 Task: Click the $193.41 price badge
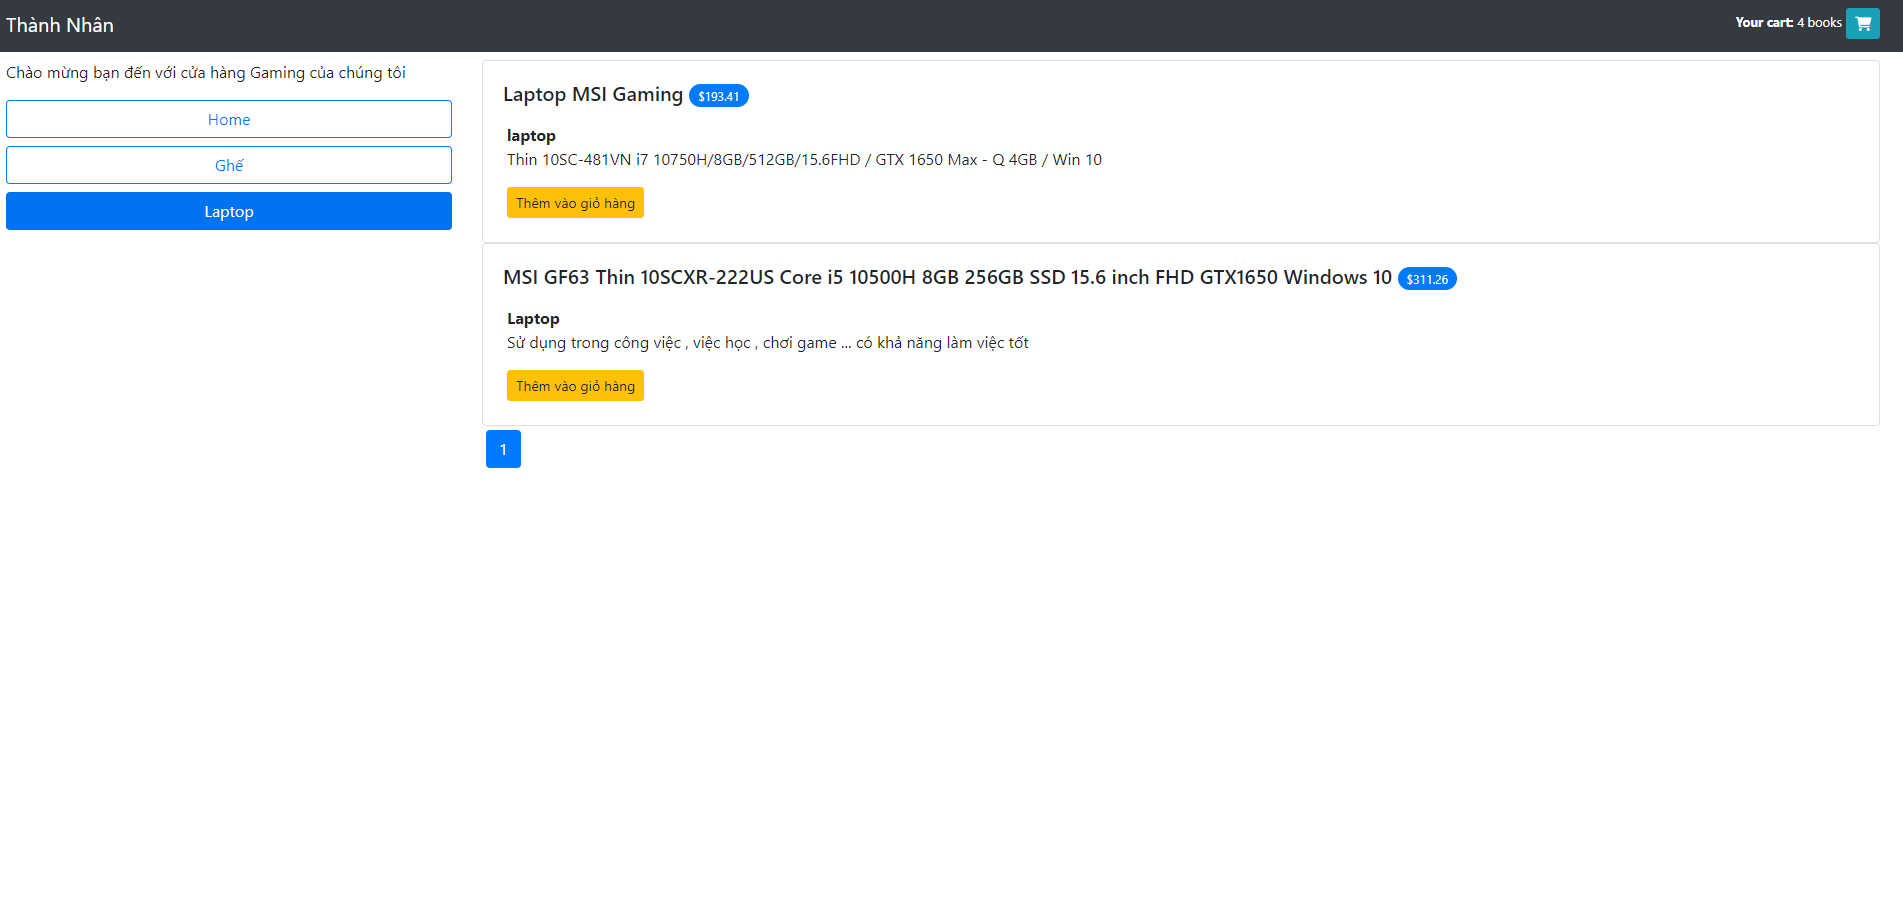coord(718,95)
